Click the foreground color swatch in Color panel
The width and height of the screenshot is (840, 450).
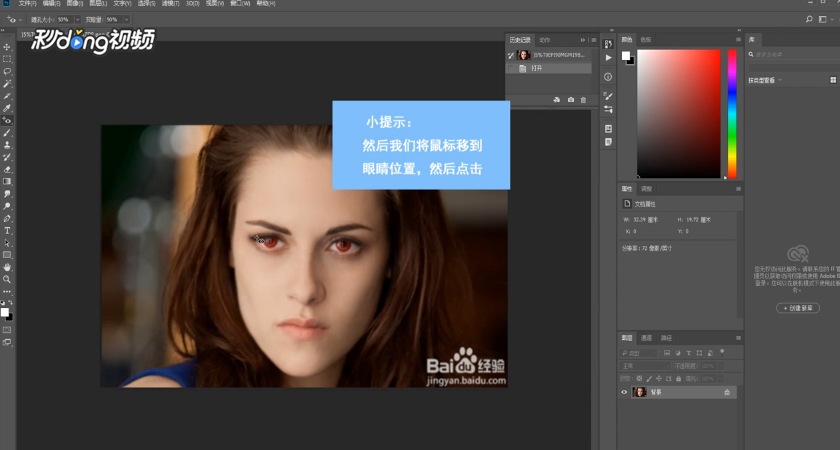pos(626,56)
